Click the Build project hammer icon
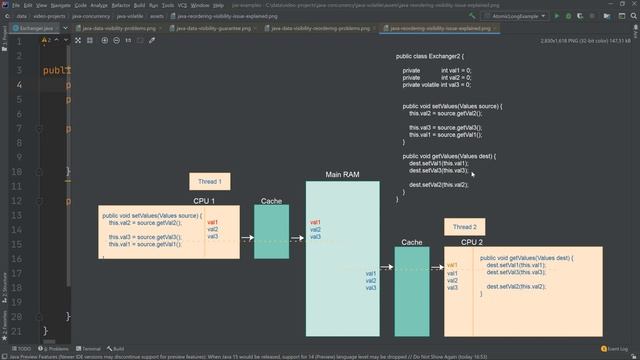Image resolution: width=640 pixels, height=360 pixels. tap(472, 16)
